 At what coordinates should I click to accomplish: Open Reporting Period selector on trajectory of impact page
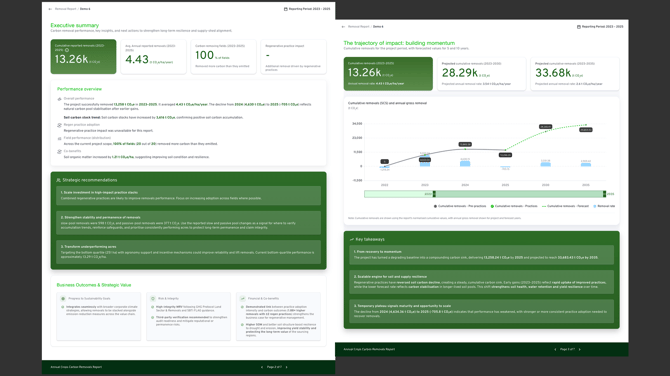tap(600, 27)
